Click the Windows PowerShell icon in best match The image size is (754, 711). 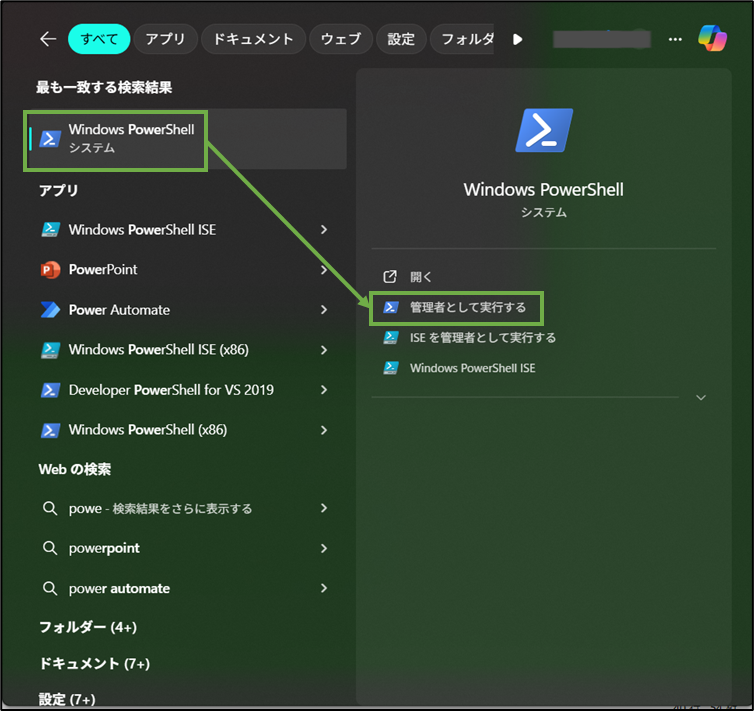50,138
